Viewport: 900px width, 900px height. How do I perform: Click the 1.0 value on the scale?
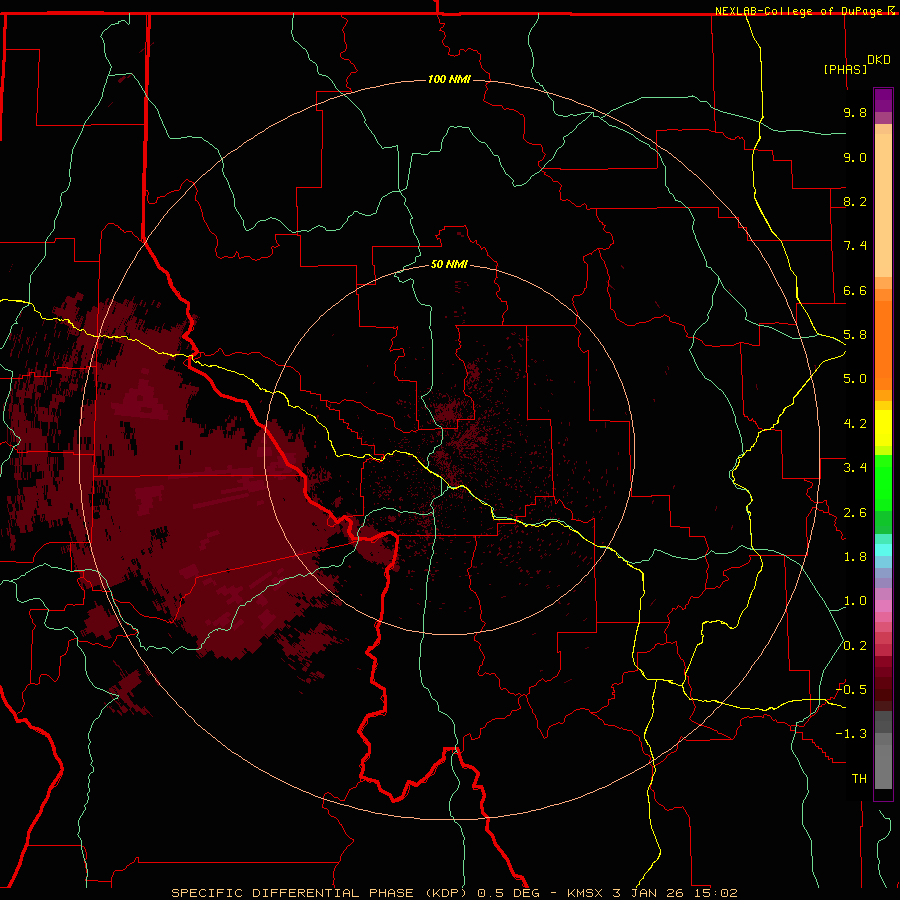point(855,601)
